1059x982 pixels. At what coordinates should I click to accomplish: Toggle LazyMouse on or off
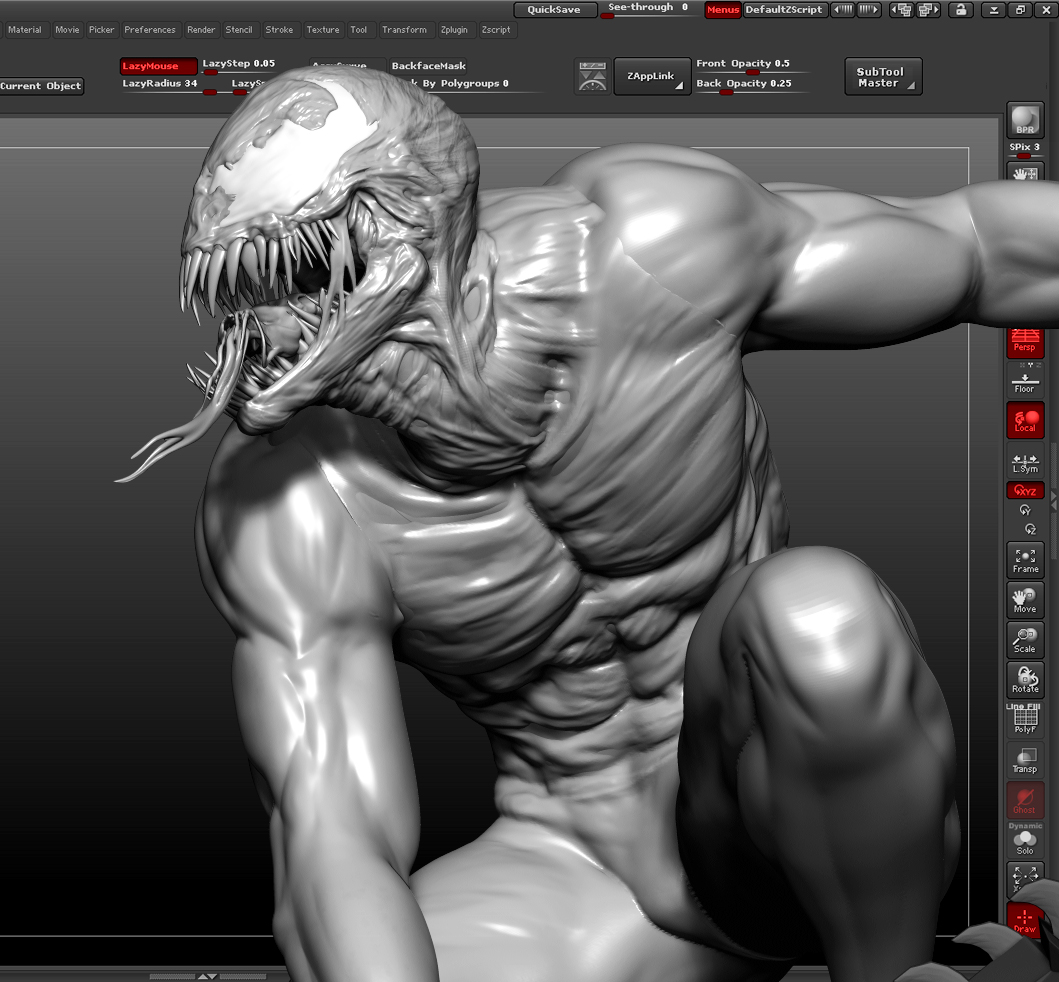pos(159,66)
